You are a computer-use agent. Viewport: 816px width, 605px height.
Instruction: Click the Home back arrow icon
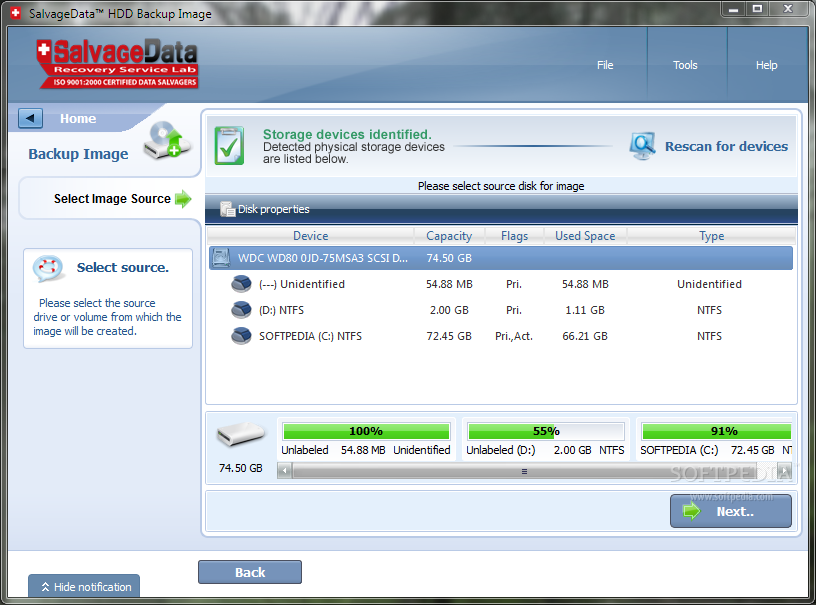tap(30, 118)
